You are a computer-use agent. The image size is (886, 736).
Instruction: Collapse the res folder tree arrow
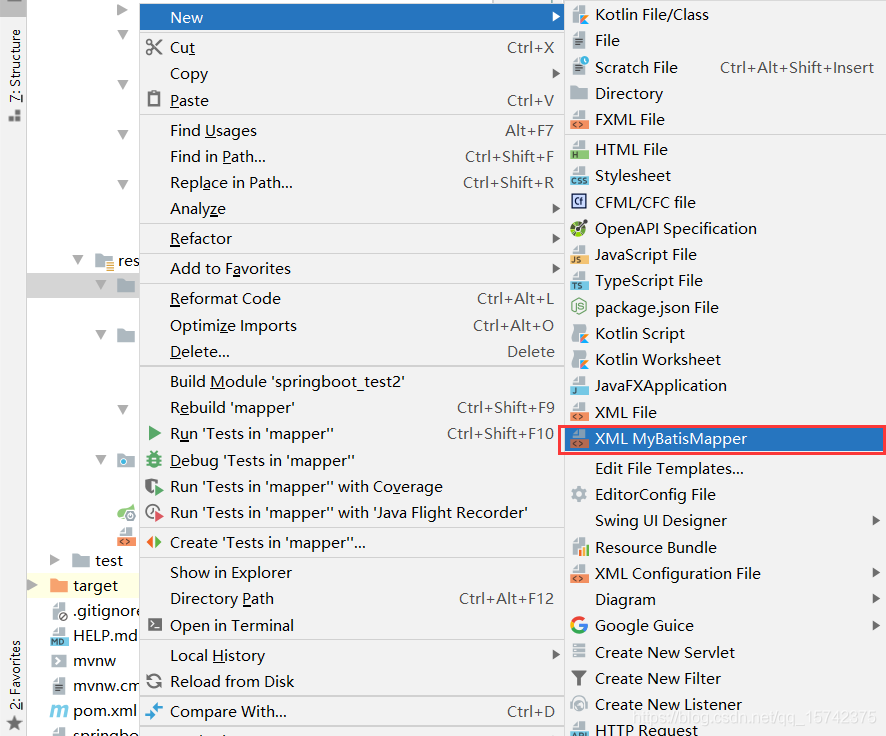[78, 260]
